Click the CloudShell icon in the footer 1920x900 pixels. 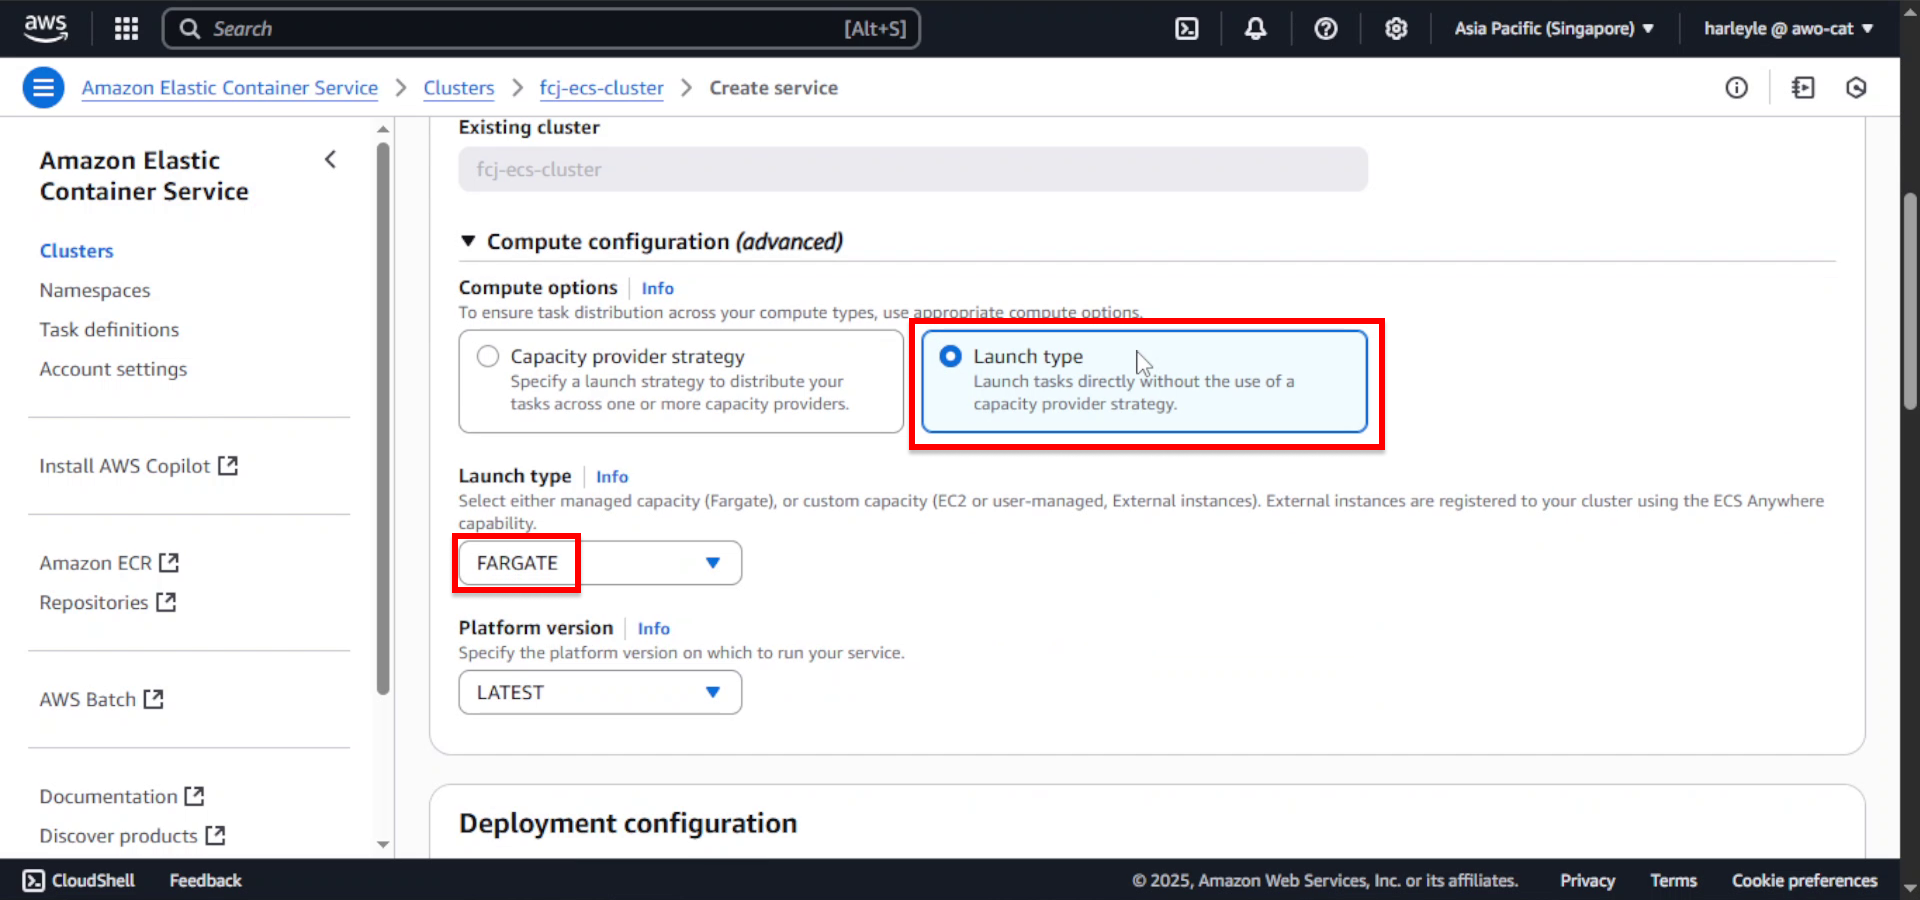click(34, 880)
